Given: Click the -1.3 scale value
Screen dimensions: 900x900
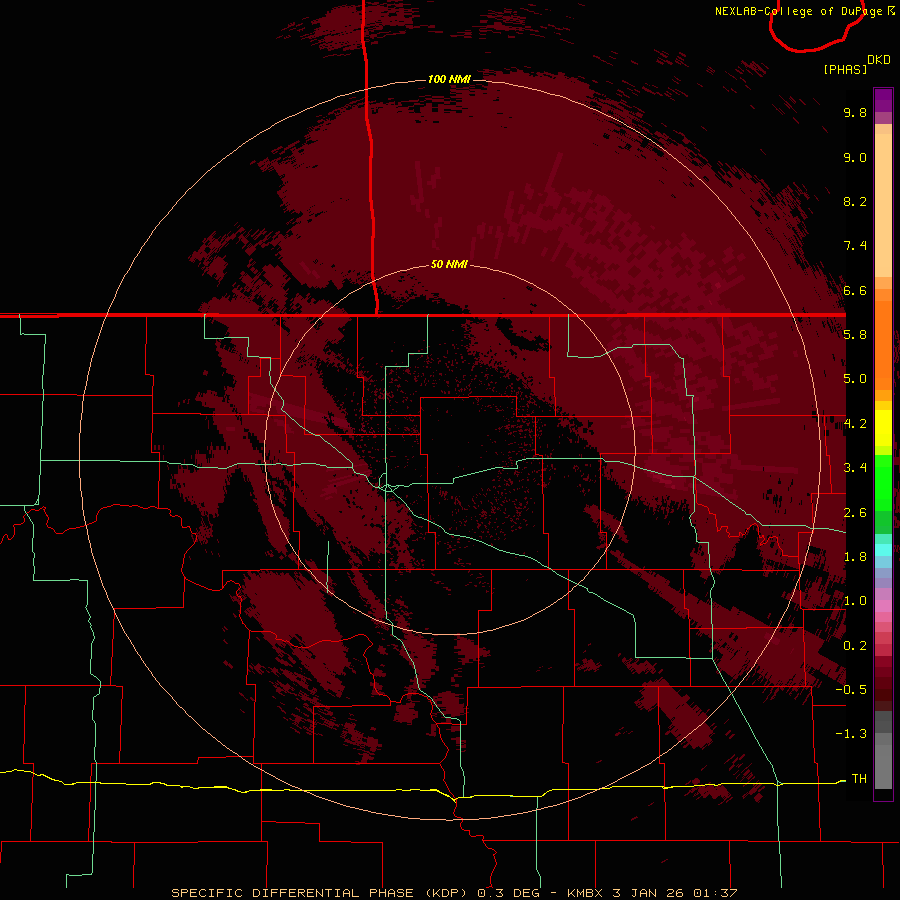Looking at the screenshot, I should click(851, 734).
